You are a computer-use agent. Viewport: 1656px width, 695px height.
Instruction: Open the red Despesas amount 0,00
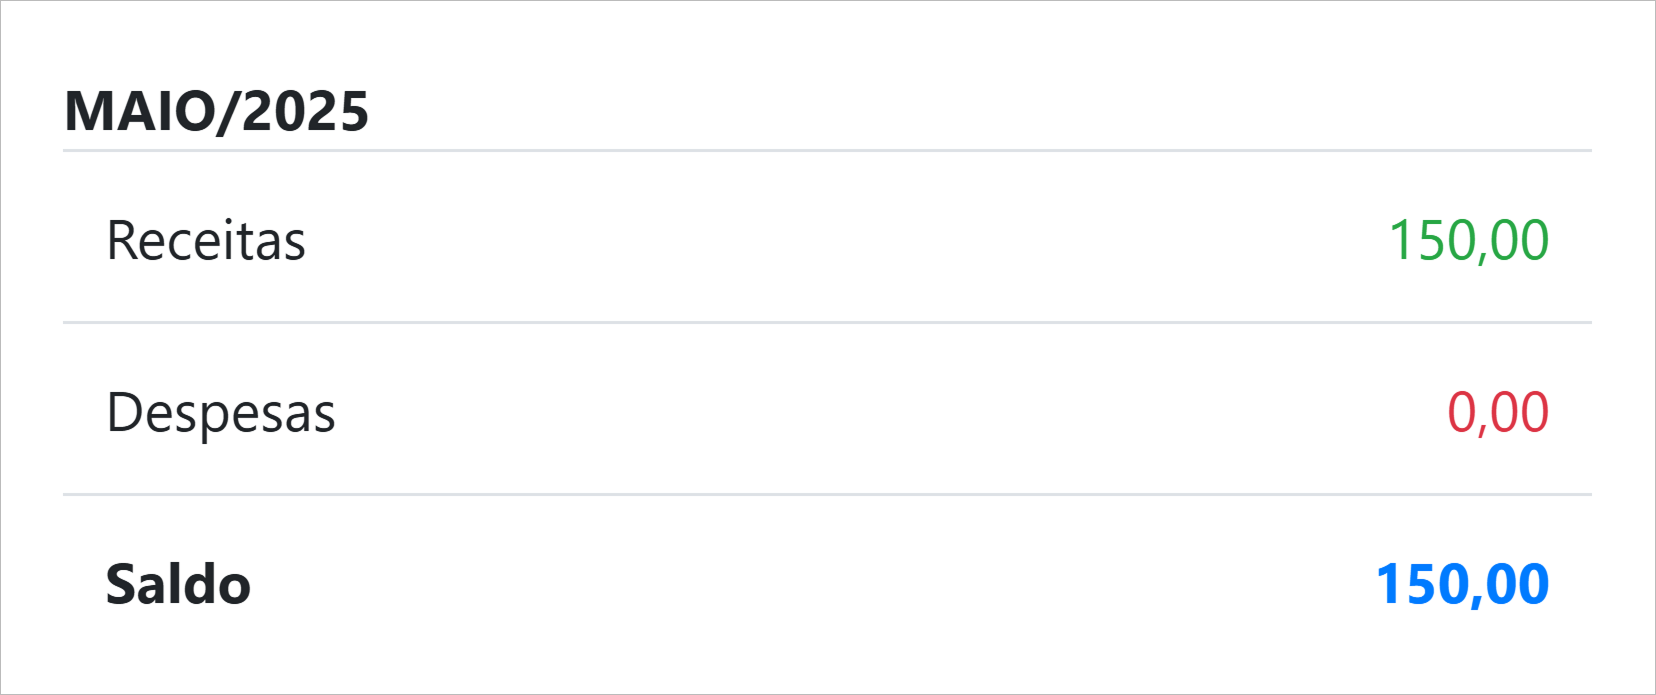[1497, 413]
